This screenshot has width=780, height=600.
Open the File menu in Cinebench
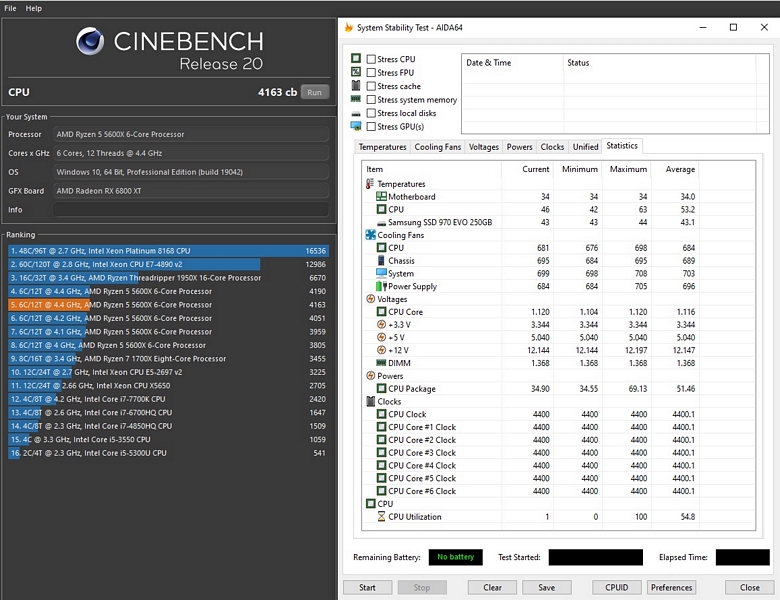[10, 8]
